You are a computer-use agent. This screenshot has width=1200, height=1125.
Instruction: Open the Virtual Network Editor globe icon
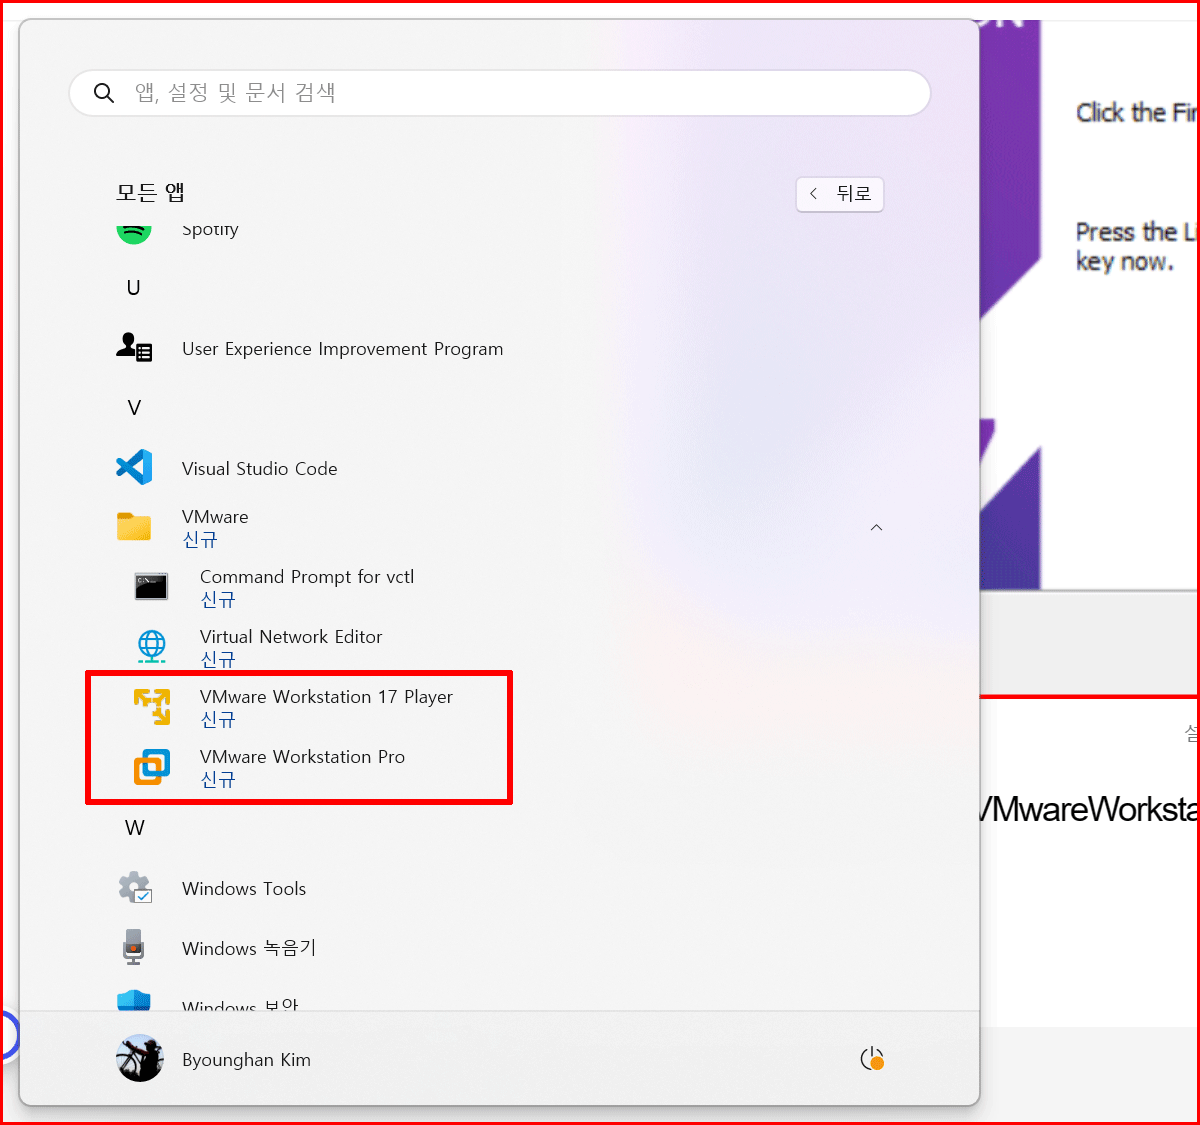[x=152, y=647]
